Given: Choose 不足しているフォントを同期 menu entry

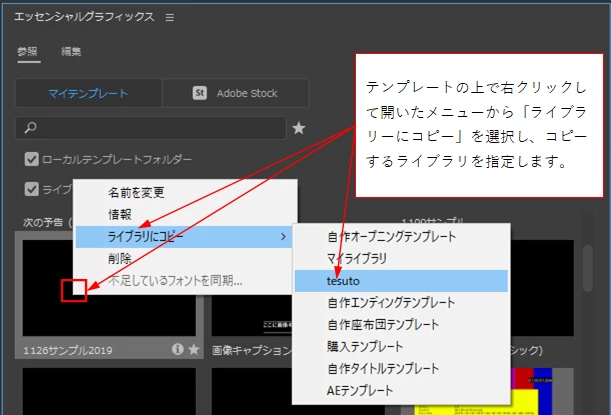Looking at the screenshot, I should (x=185, y=280).
